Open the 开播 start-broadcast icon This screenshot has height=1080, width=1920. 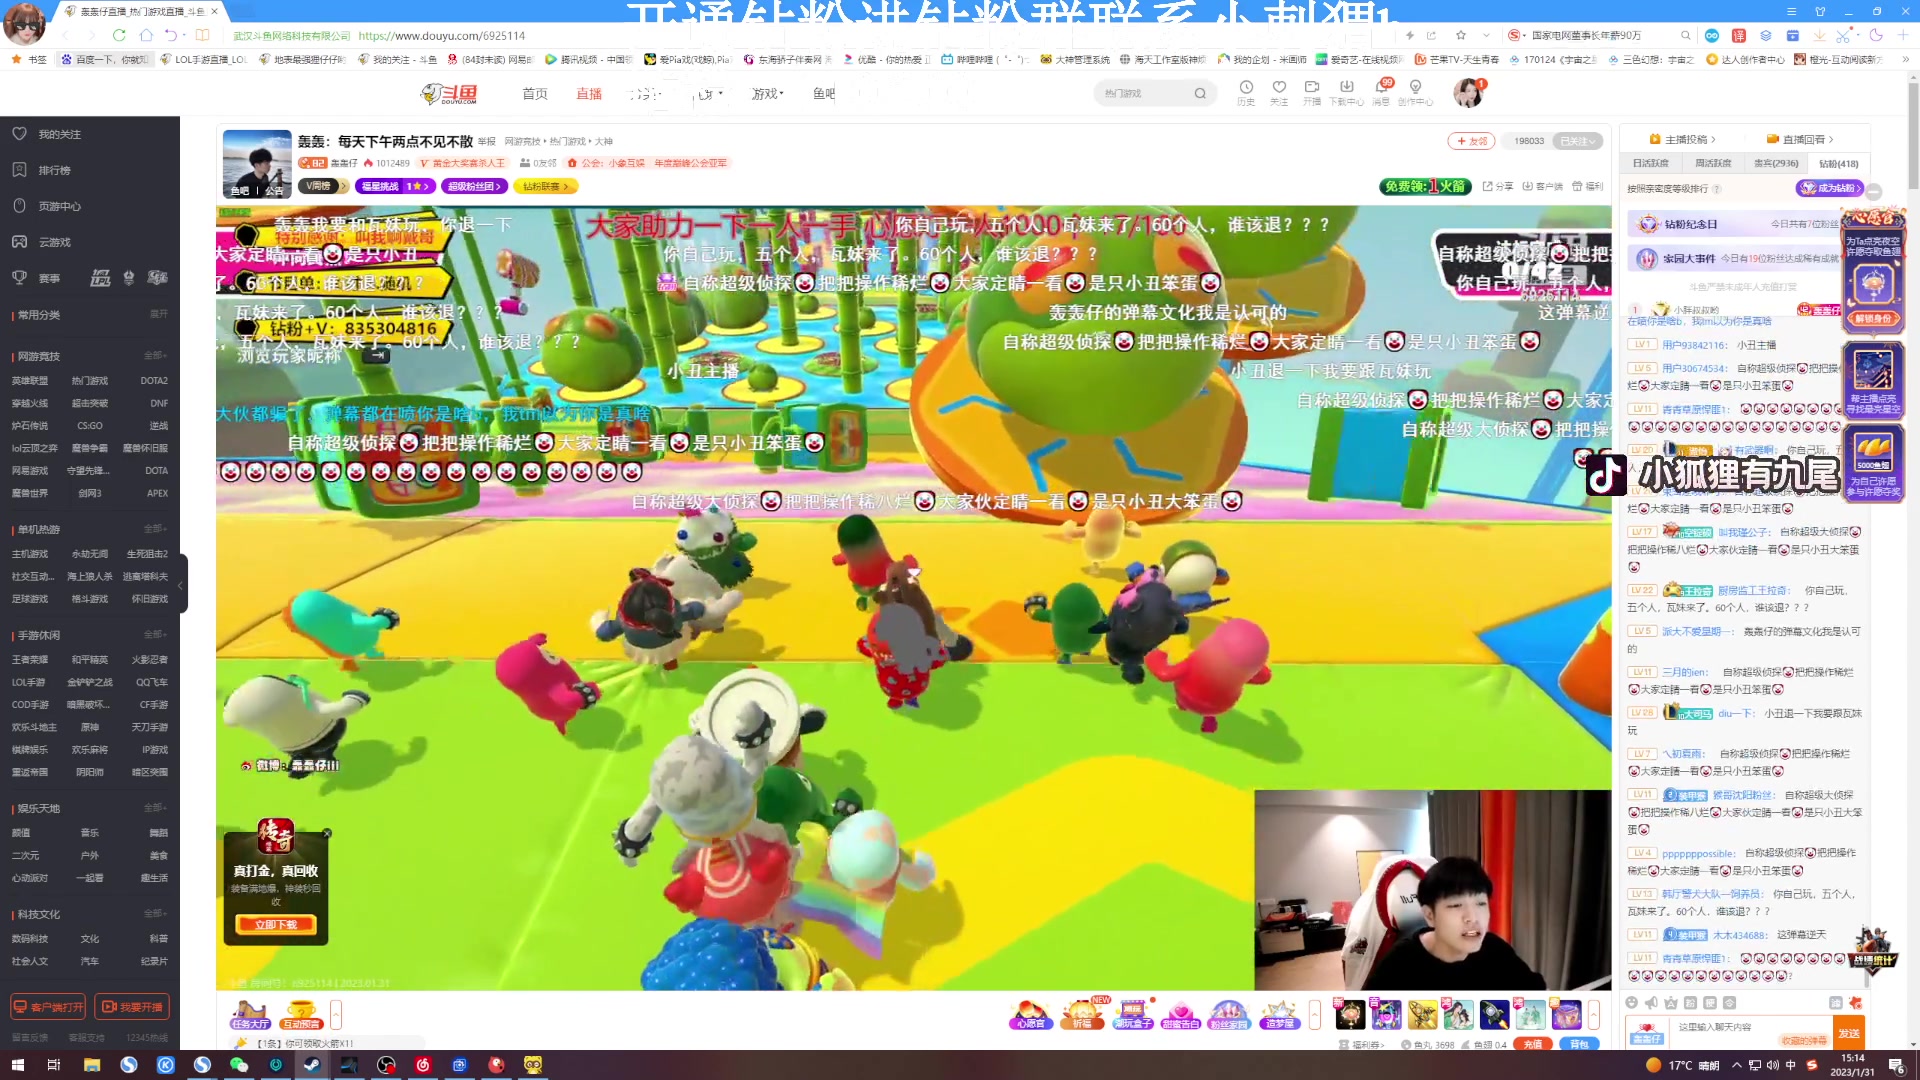coord(1312,91)
